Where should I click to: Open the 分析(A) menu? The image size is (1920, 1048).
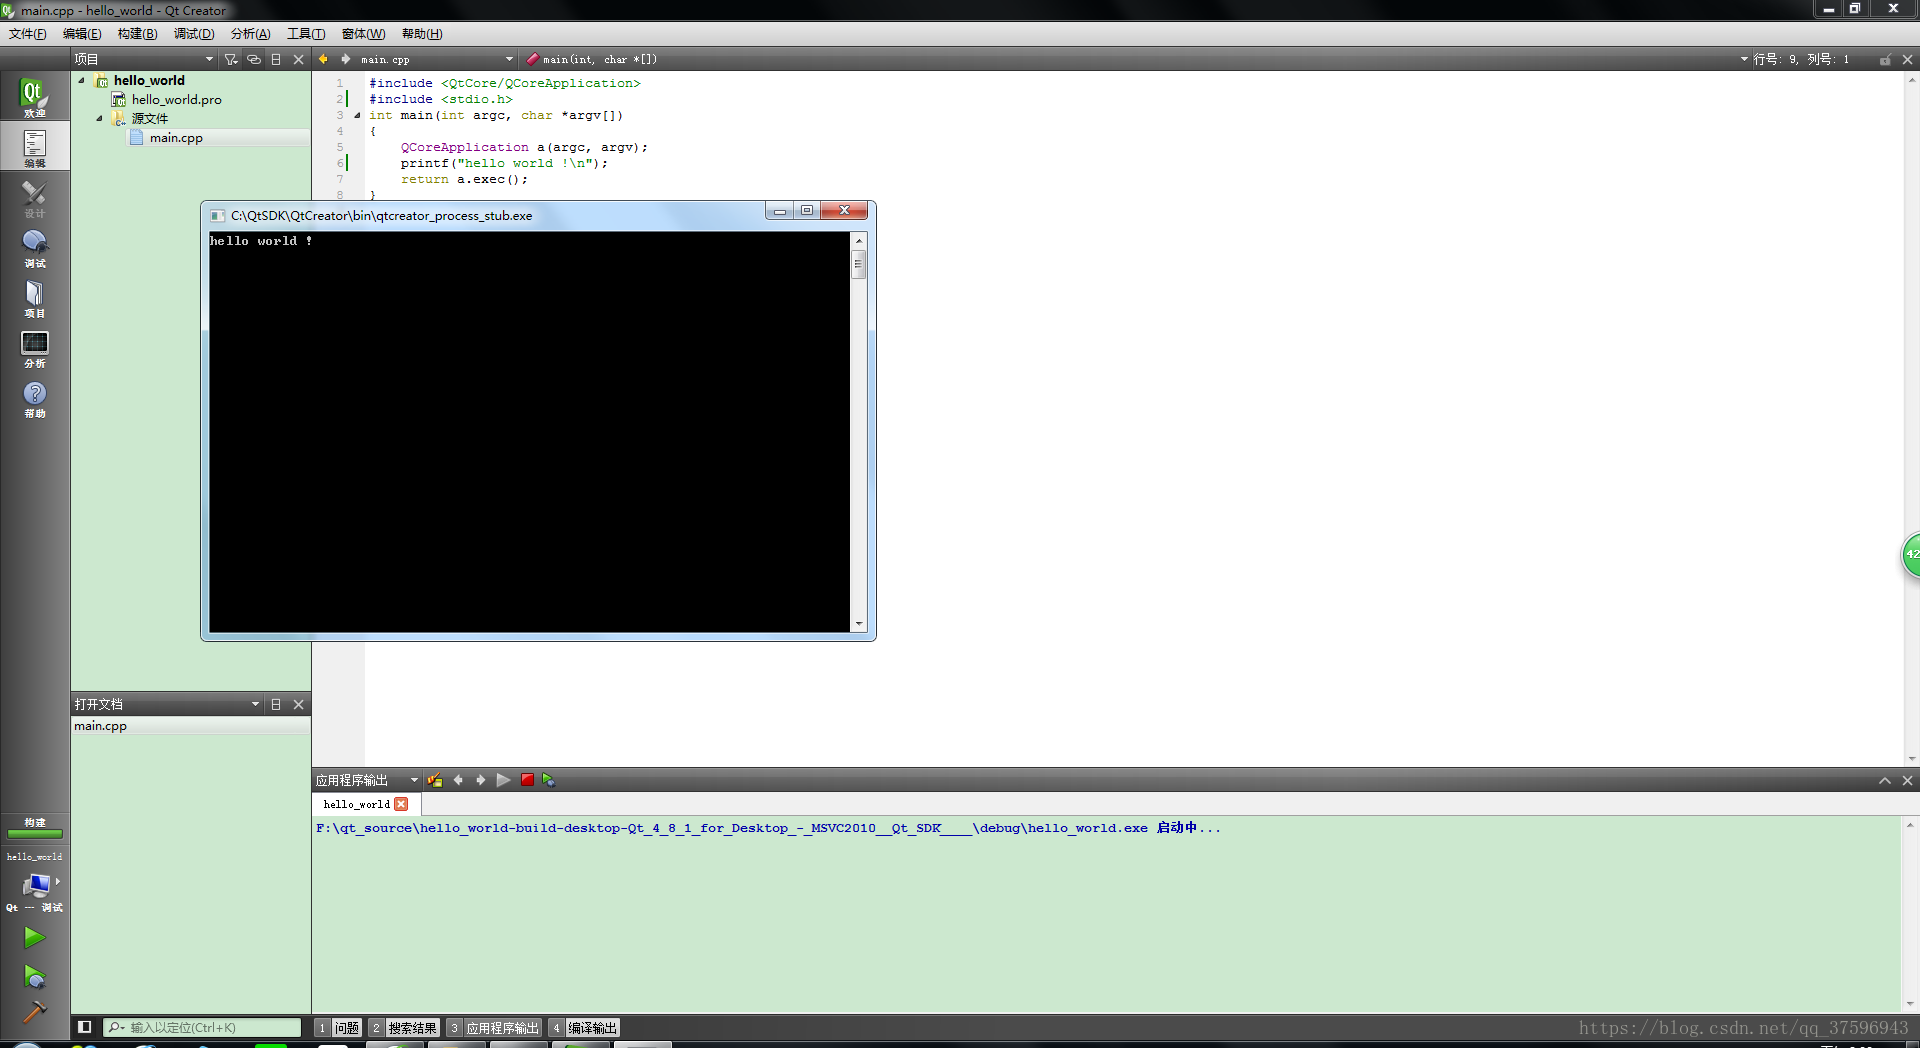click(x=250, y=34)
